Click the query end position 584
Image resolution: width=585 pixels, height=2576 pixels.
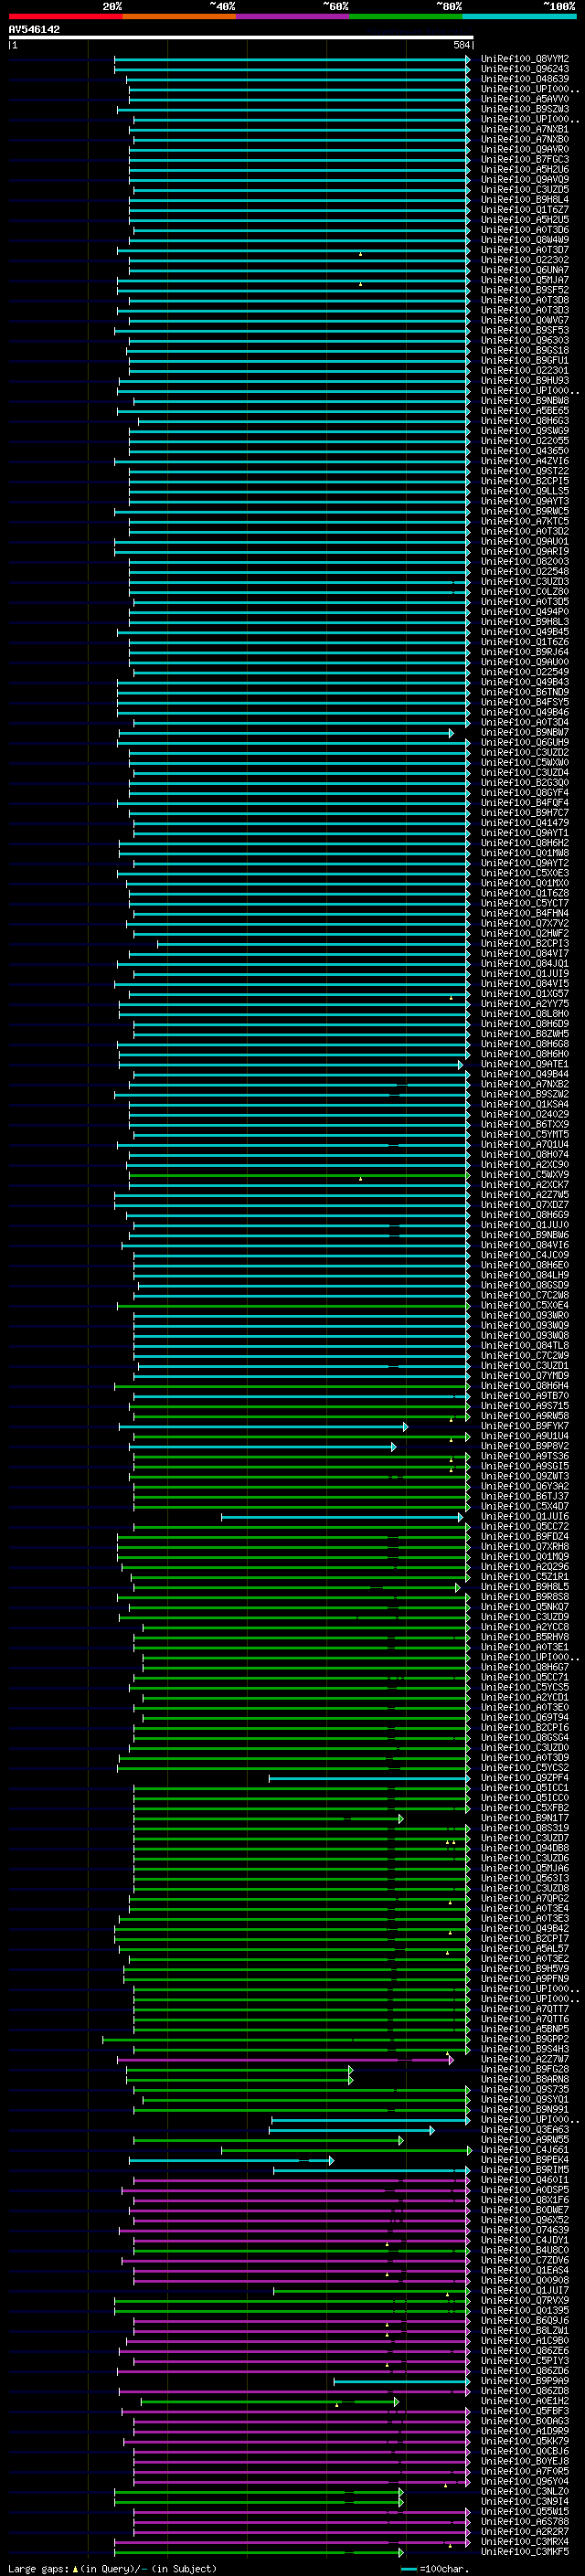coord(462,45)
